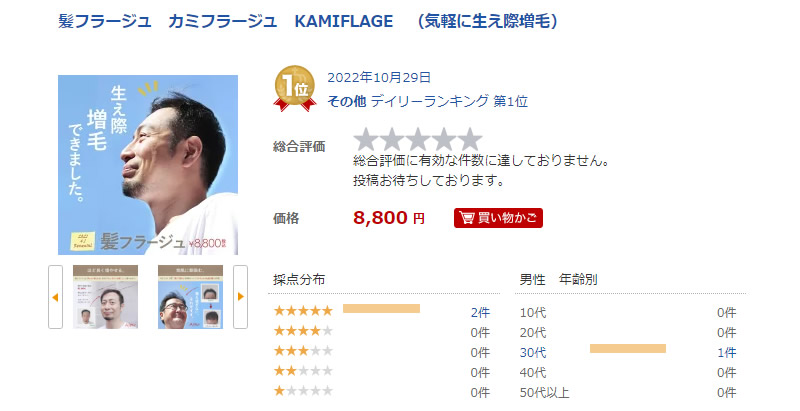Click the two-star rating row stars
The width and height of the screenshot is (800, 411).
[303, 371]
